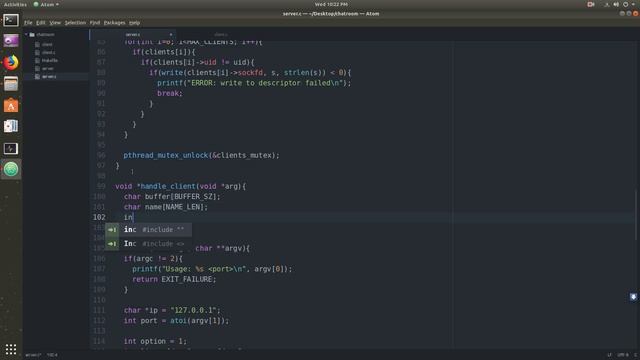Click the printf ERROR write to descriptor line
Image resolution: width=640 pixels, height=360 pixels.
[x=254, y=83]
